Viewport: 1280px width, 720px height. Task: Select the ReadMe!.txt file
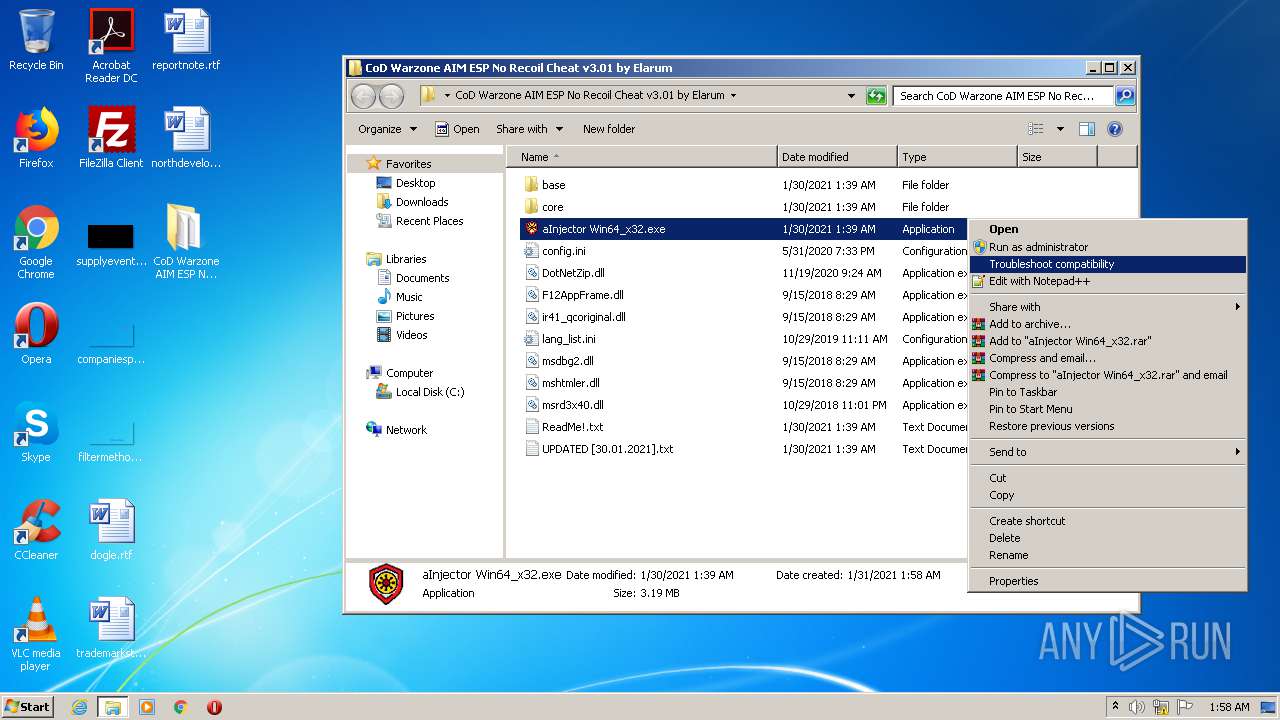point(565,427)
